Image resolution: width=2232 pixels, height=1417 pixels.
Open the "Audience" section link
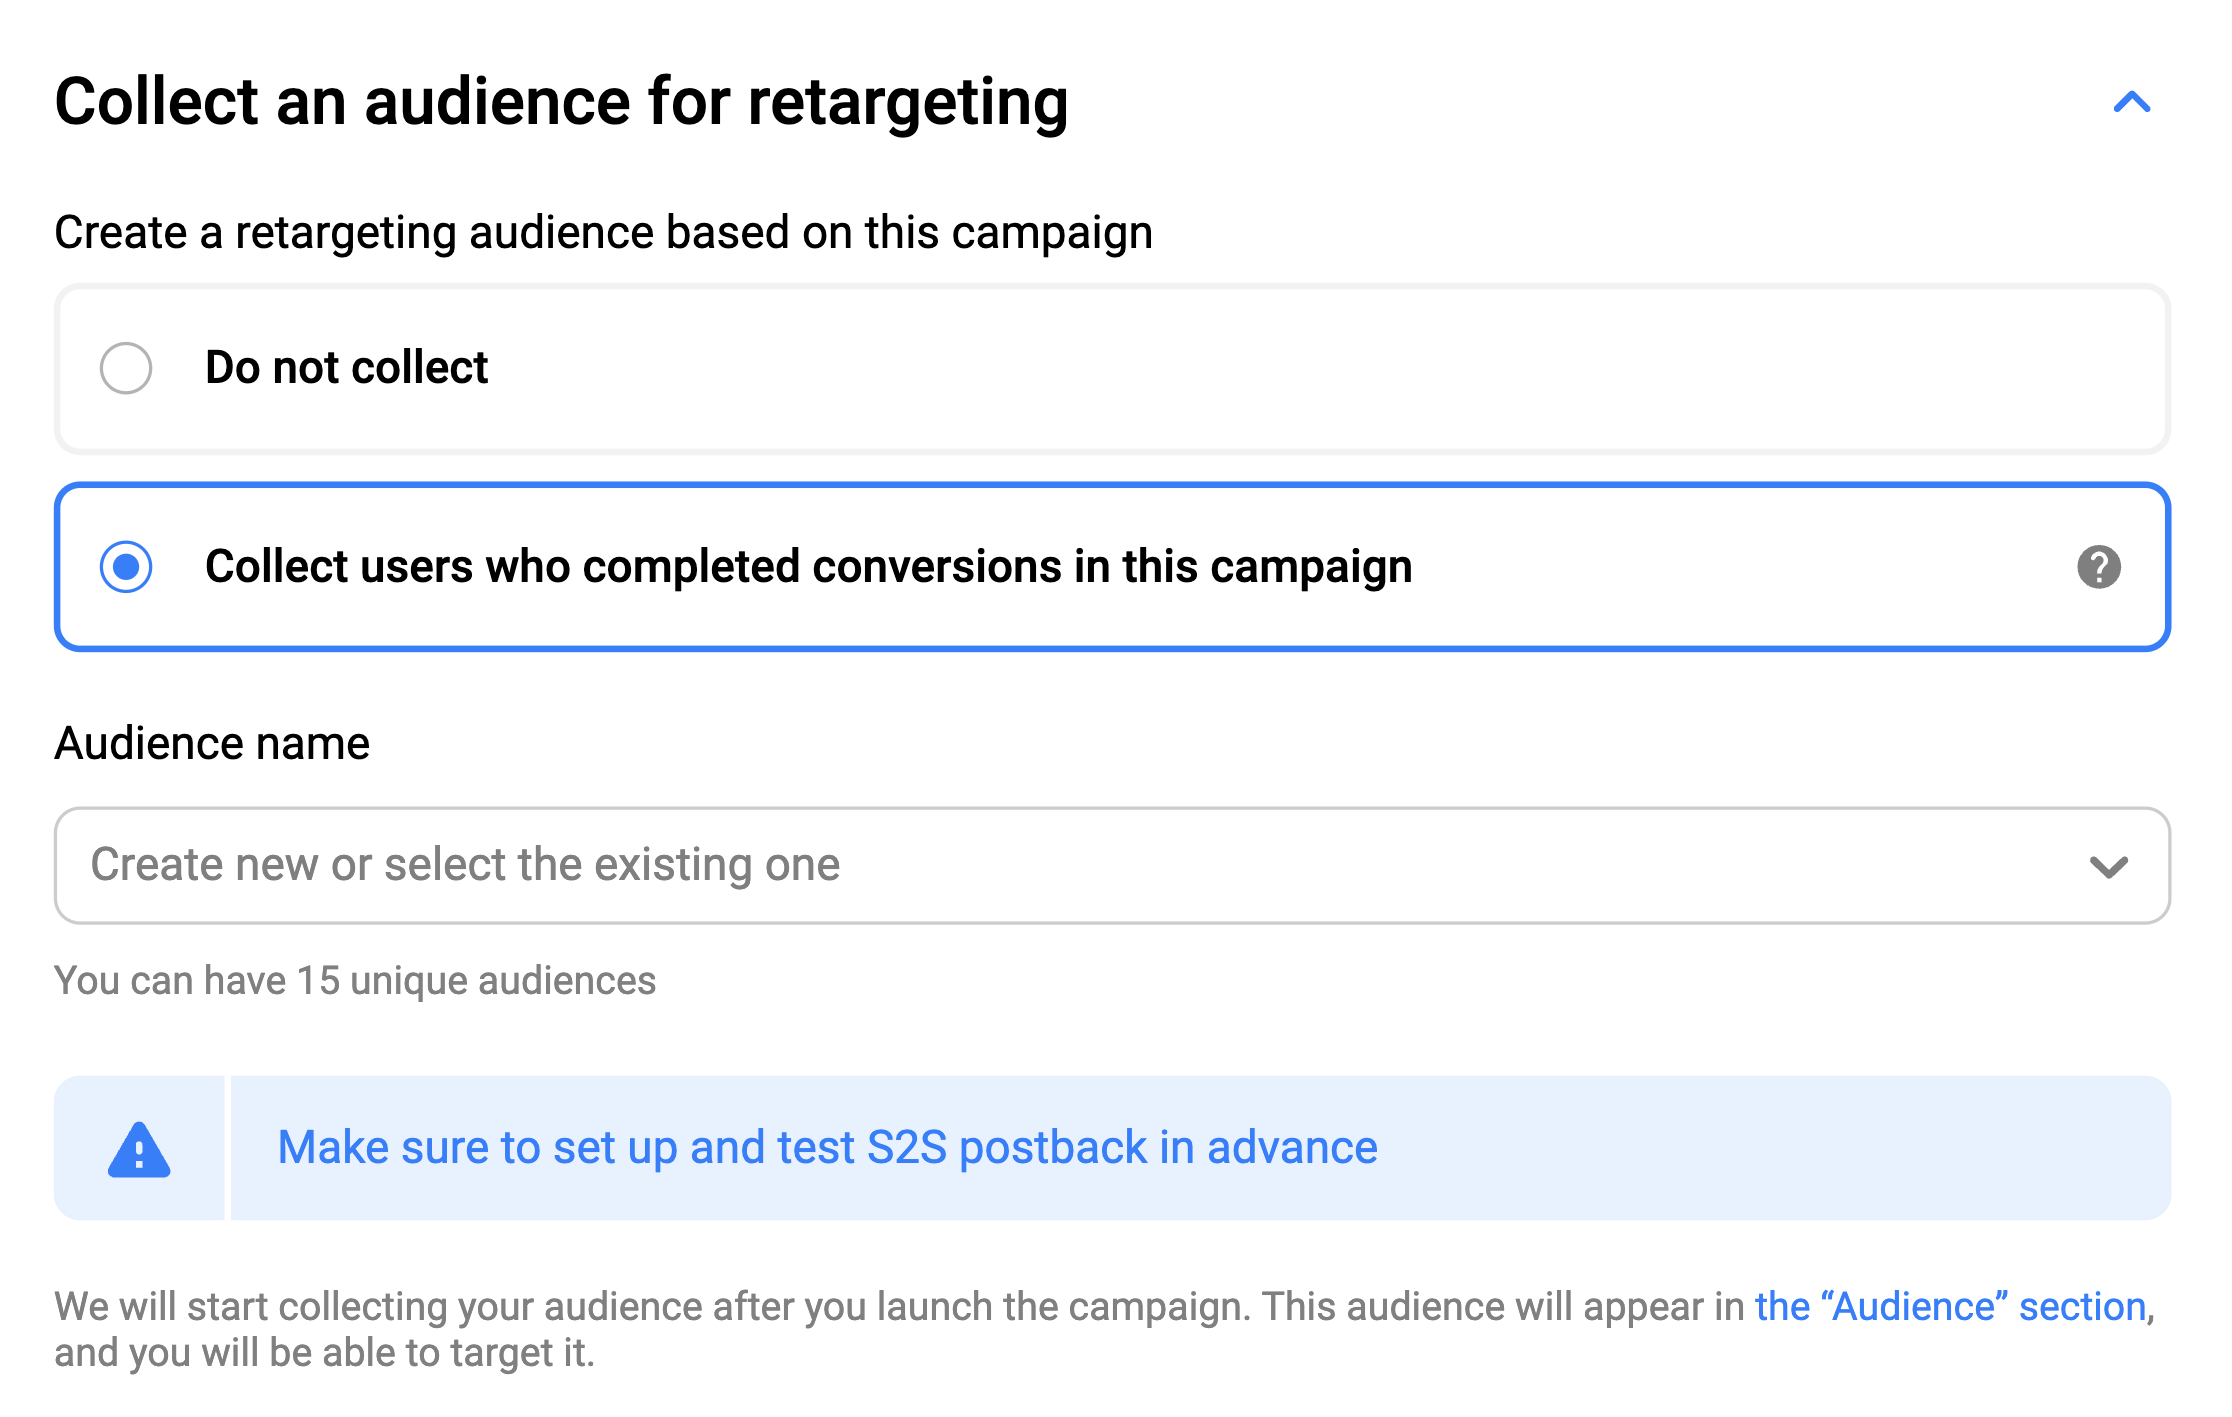[1950, 1307]
